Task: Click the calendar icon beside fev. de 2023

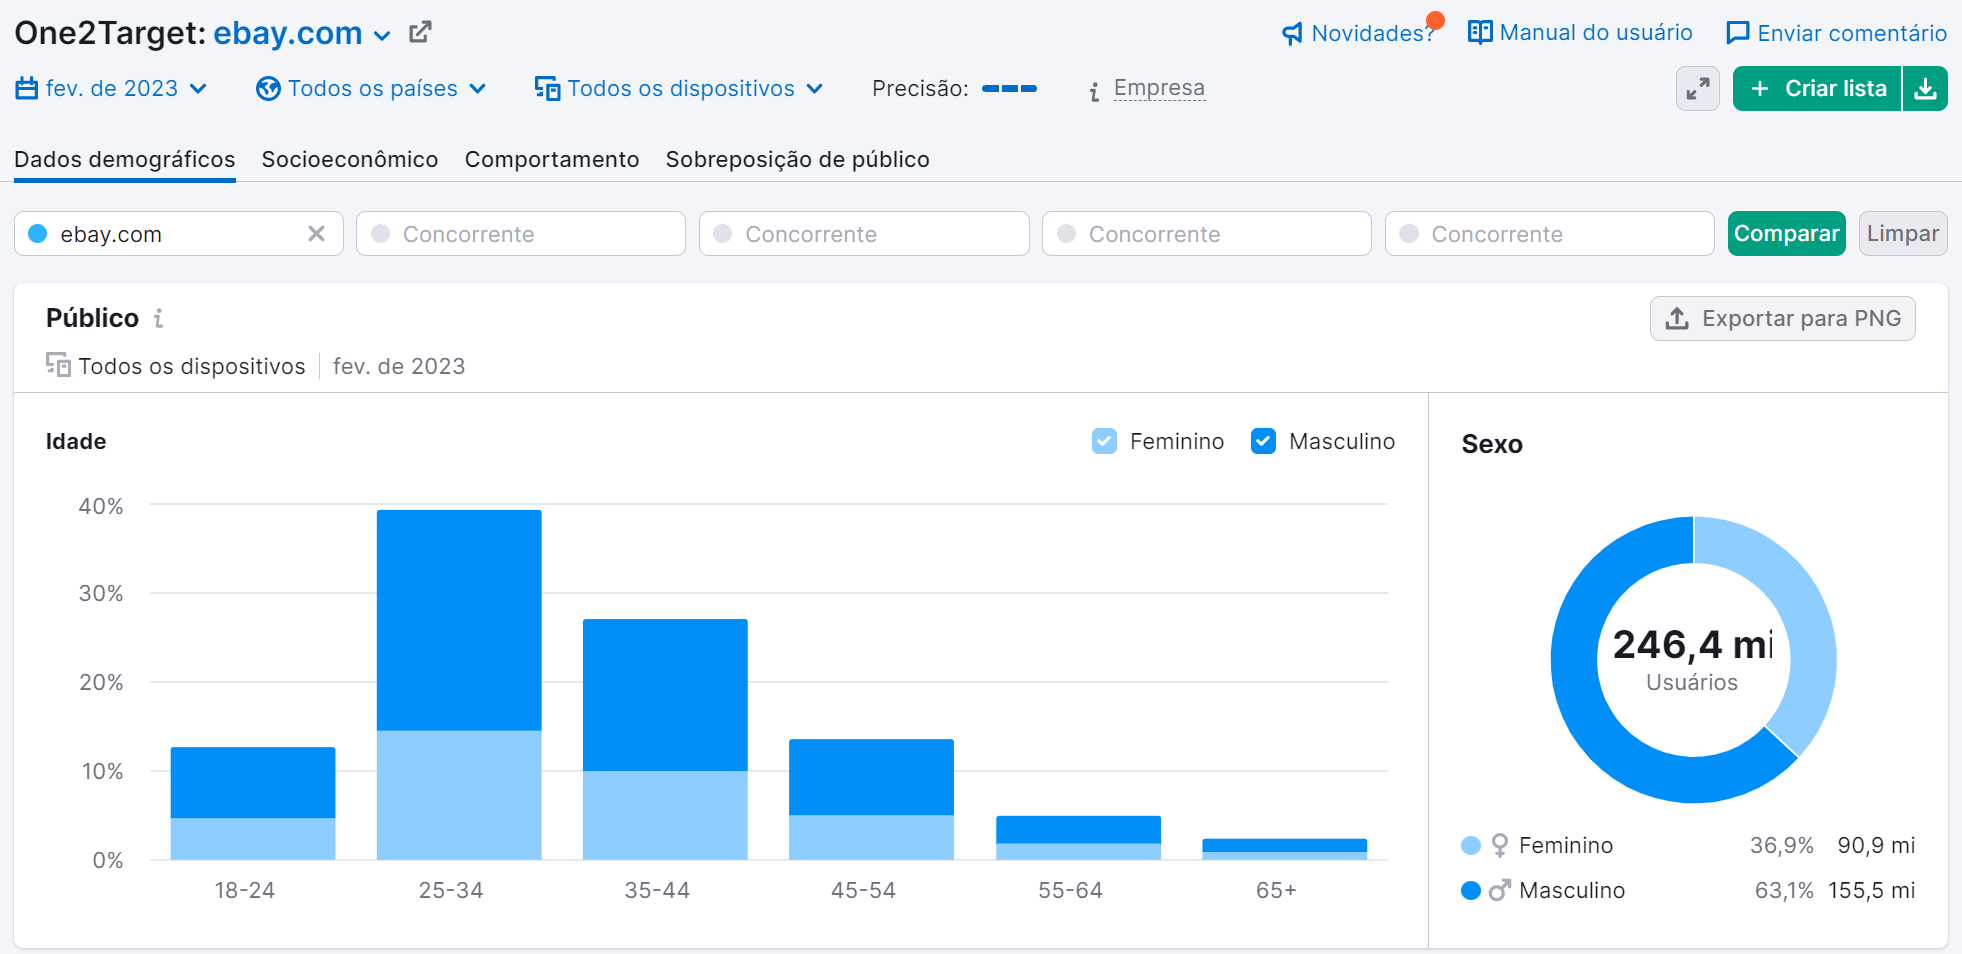Action: point(27,88)
